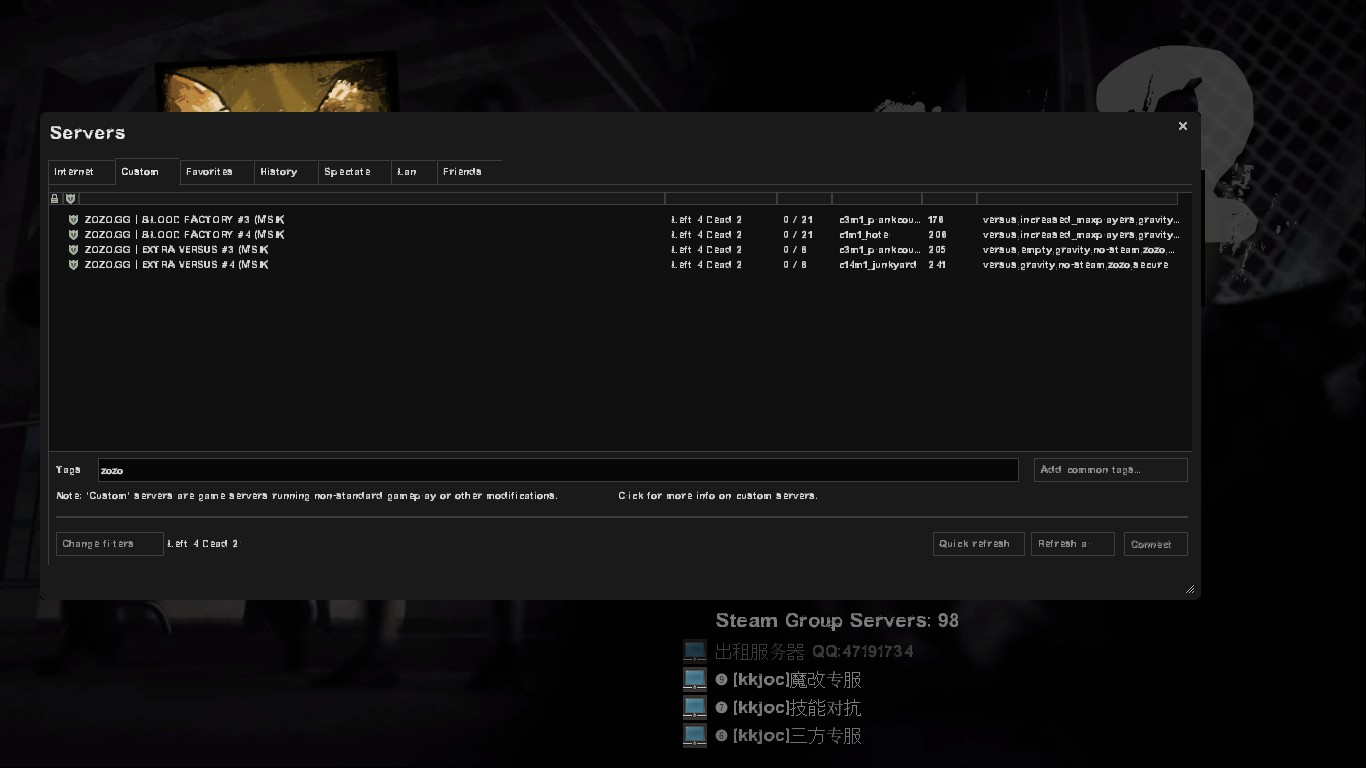Click the Quick refresh button
Viewport: 1366px width, 768px height.
[x=979, y=544]
